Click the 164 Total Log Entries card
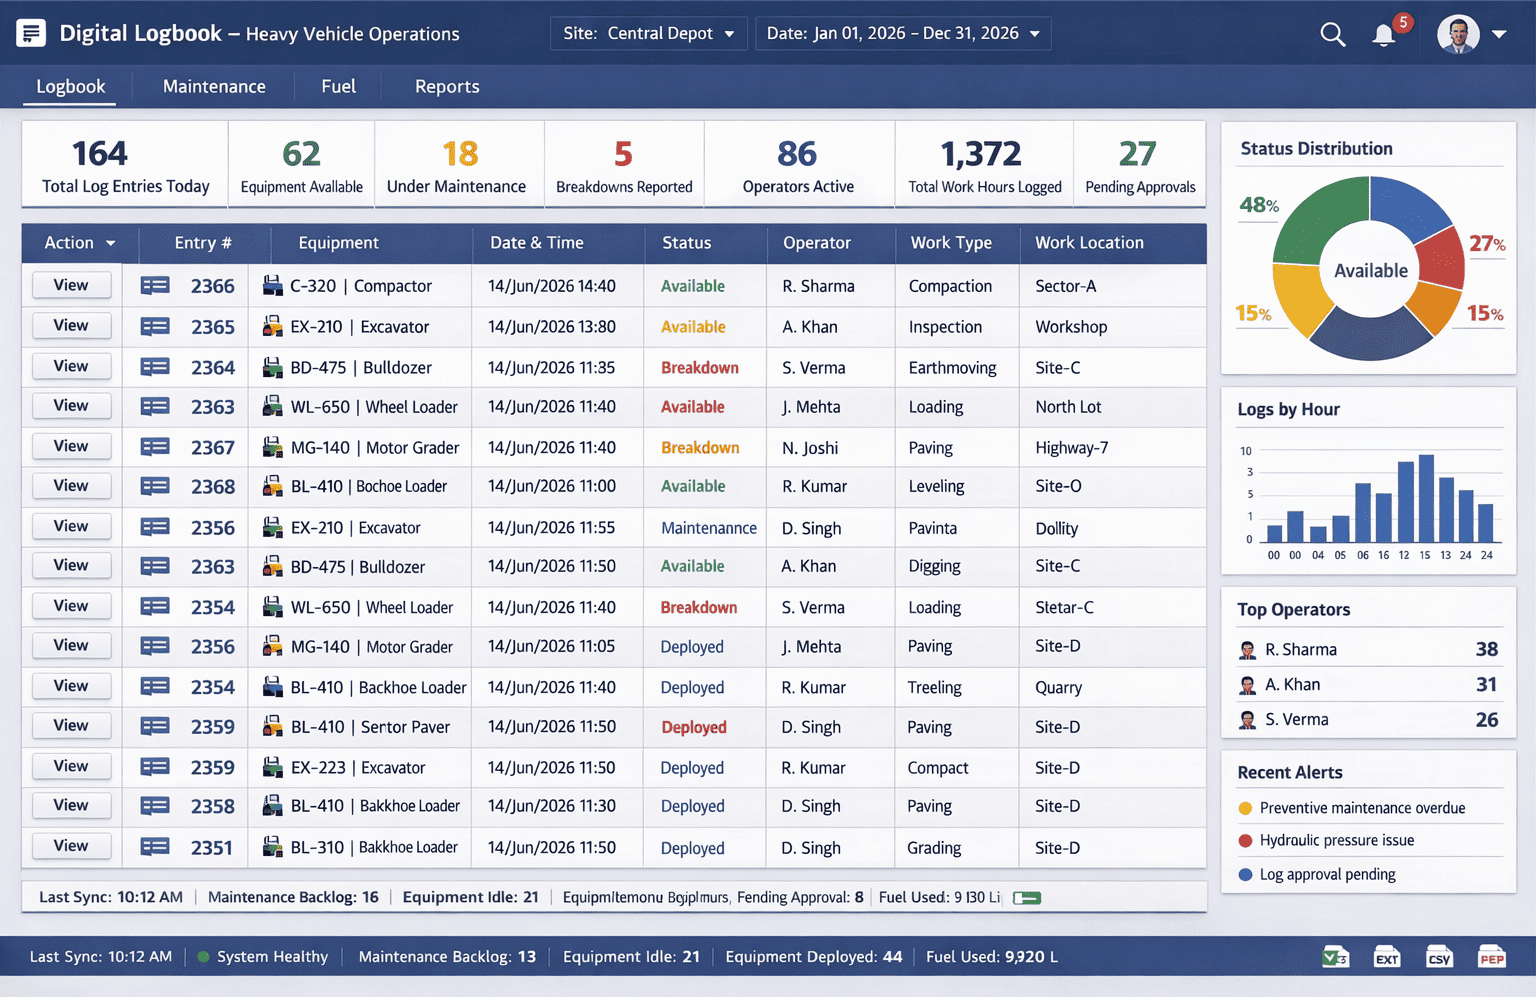The image size is (1536, 997). (x=124, y=163)
